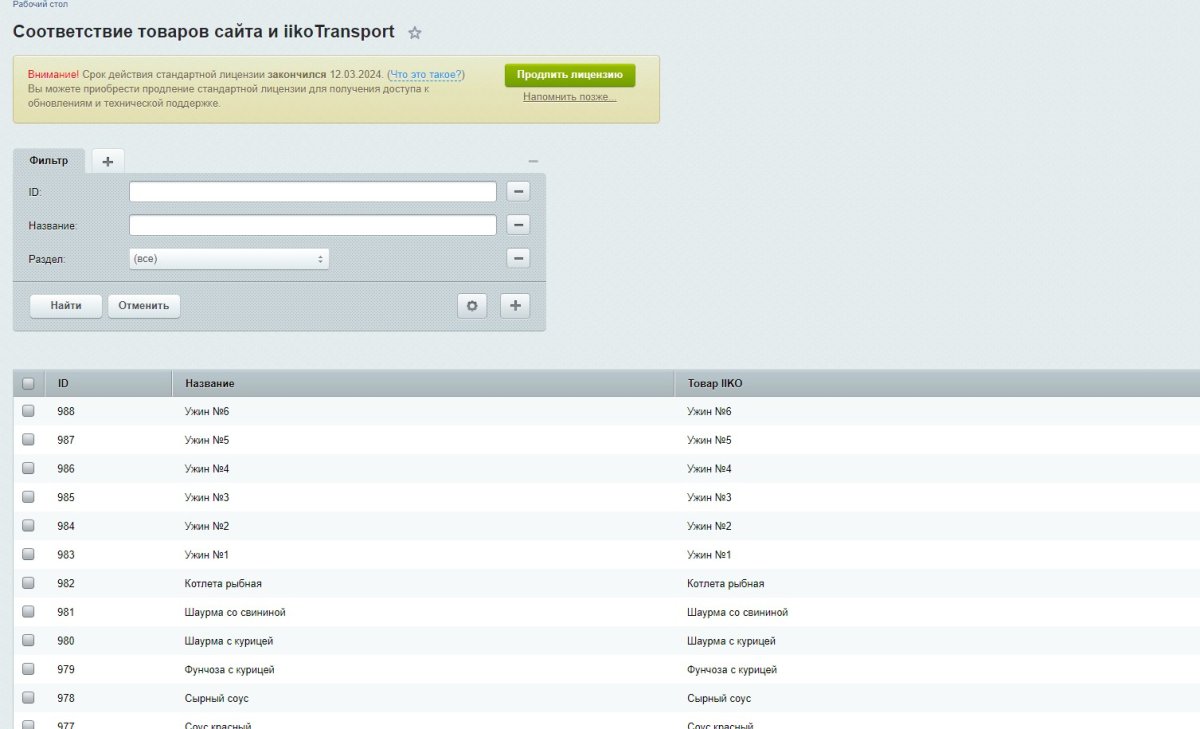This screenshot has height=729, width=1200.
Task: Remove the Раздел filter field with minus icon
Action: tap(518, 257)
